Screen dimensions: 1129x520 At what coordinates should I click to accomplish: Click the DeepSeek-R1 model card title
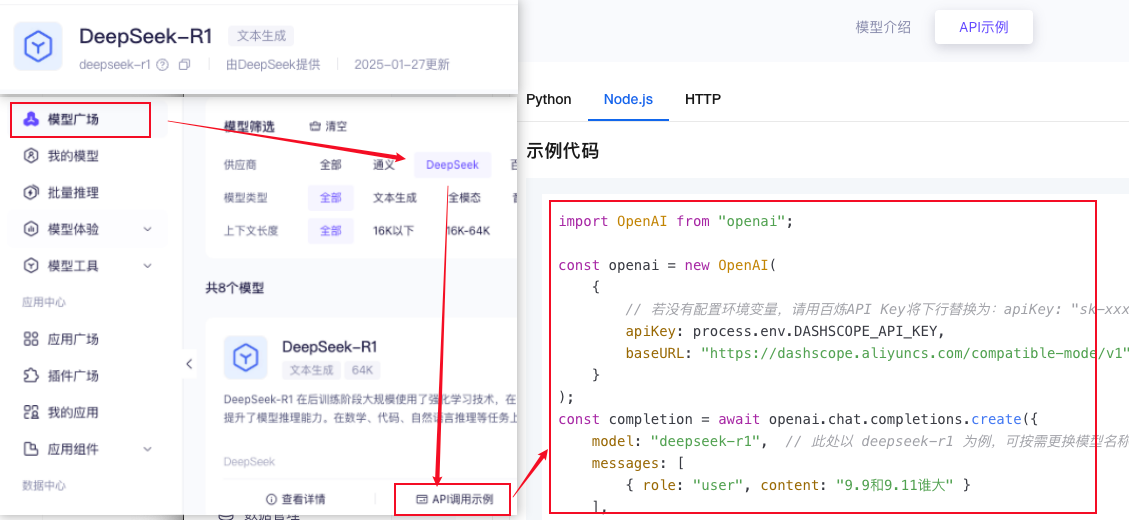(x=330, y=346)
